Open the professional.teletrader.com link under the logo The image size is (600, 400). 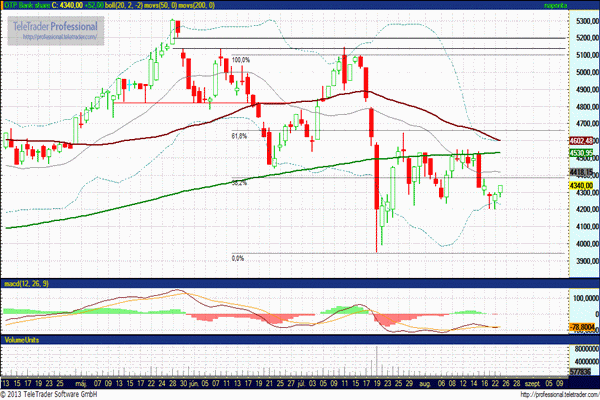point(56,38)
